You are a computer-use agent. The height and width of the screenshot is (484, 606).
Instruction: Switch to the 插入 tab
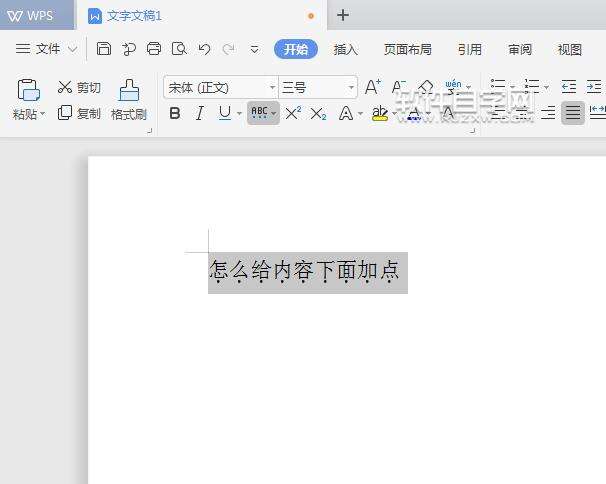[345, 49]
